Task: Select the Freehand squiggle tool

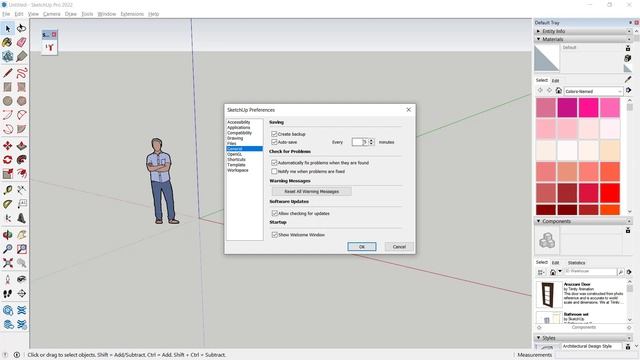Action: coord(21,73)
